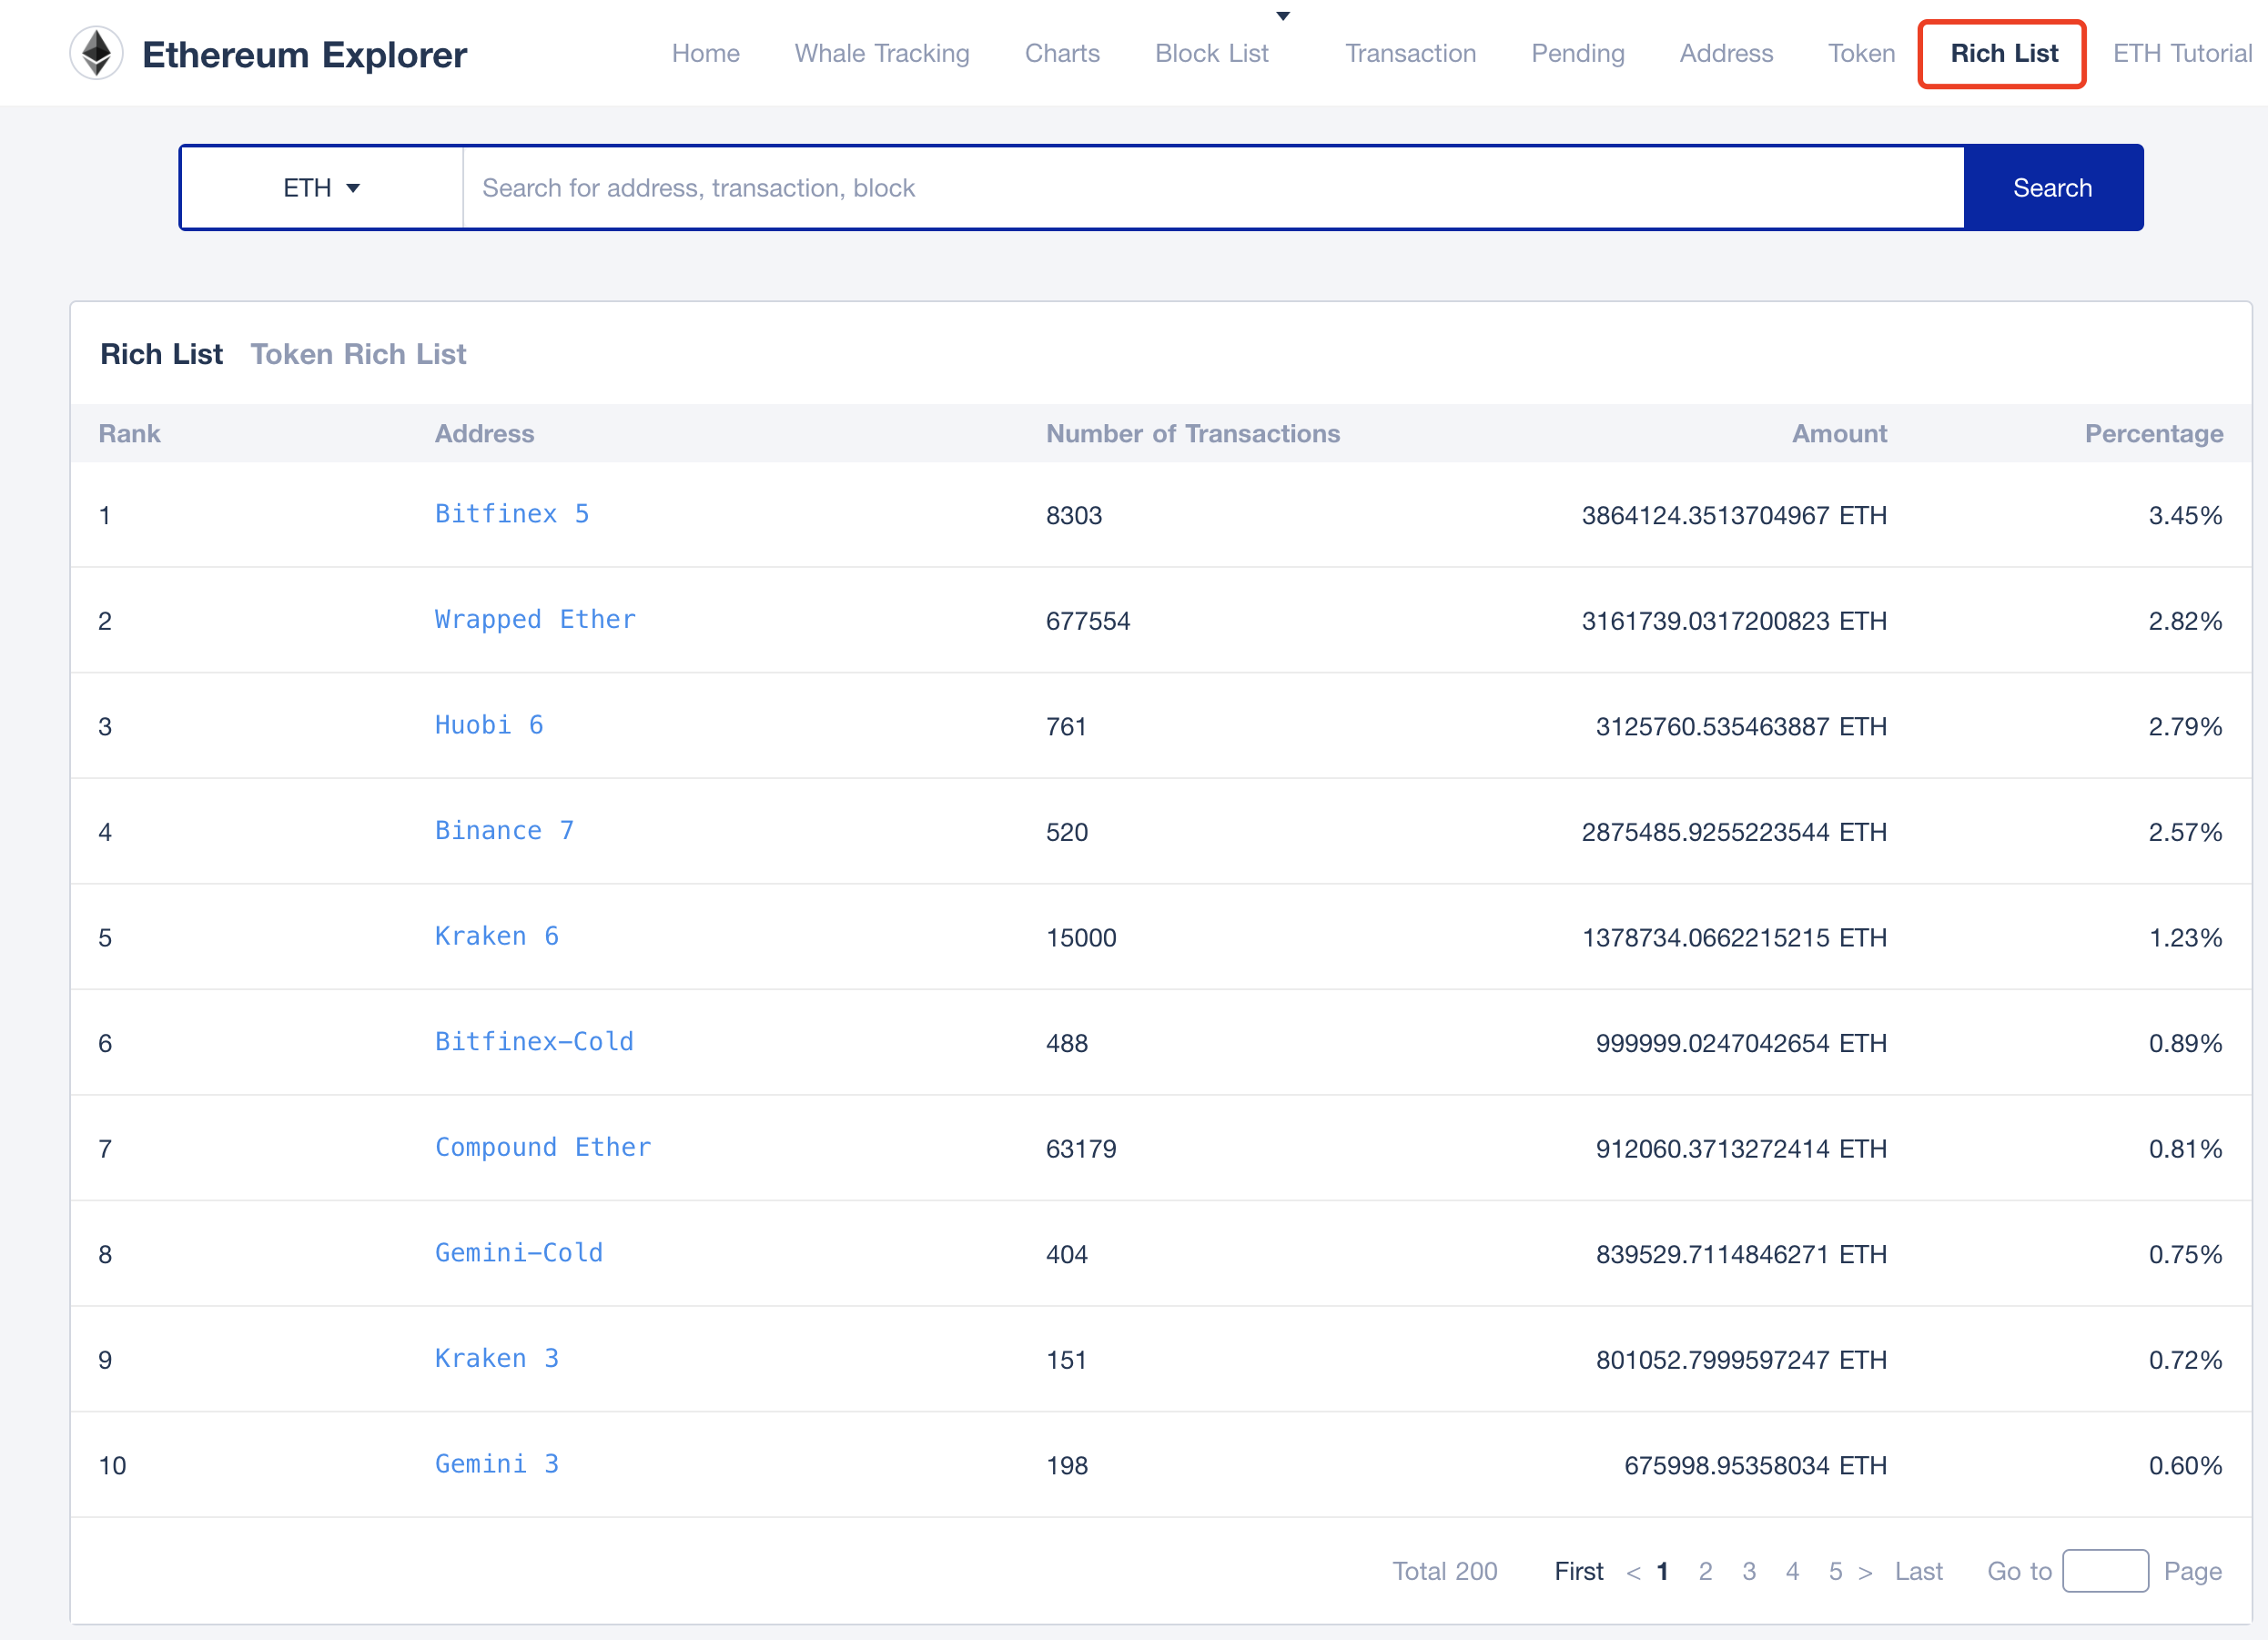Go to page 4
Image resolution: width=2268 pixels, height=1640 pixels.
(x=1792, y=1571)
